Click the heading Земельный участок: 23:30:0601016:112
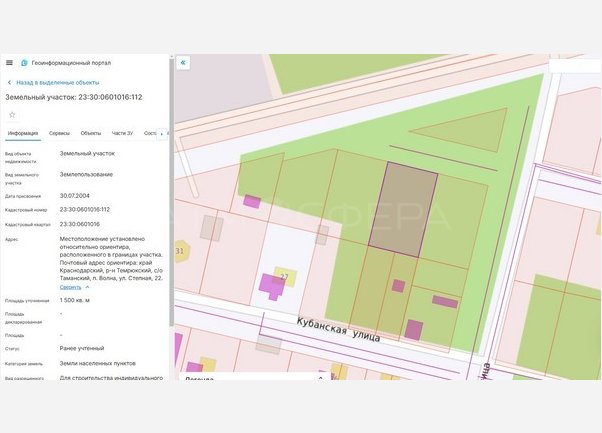 74,98
